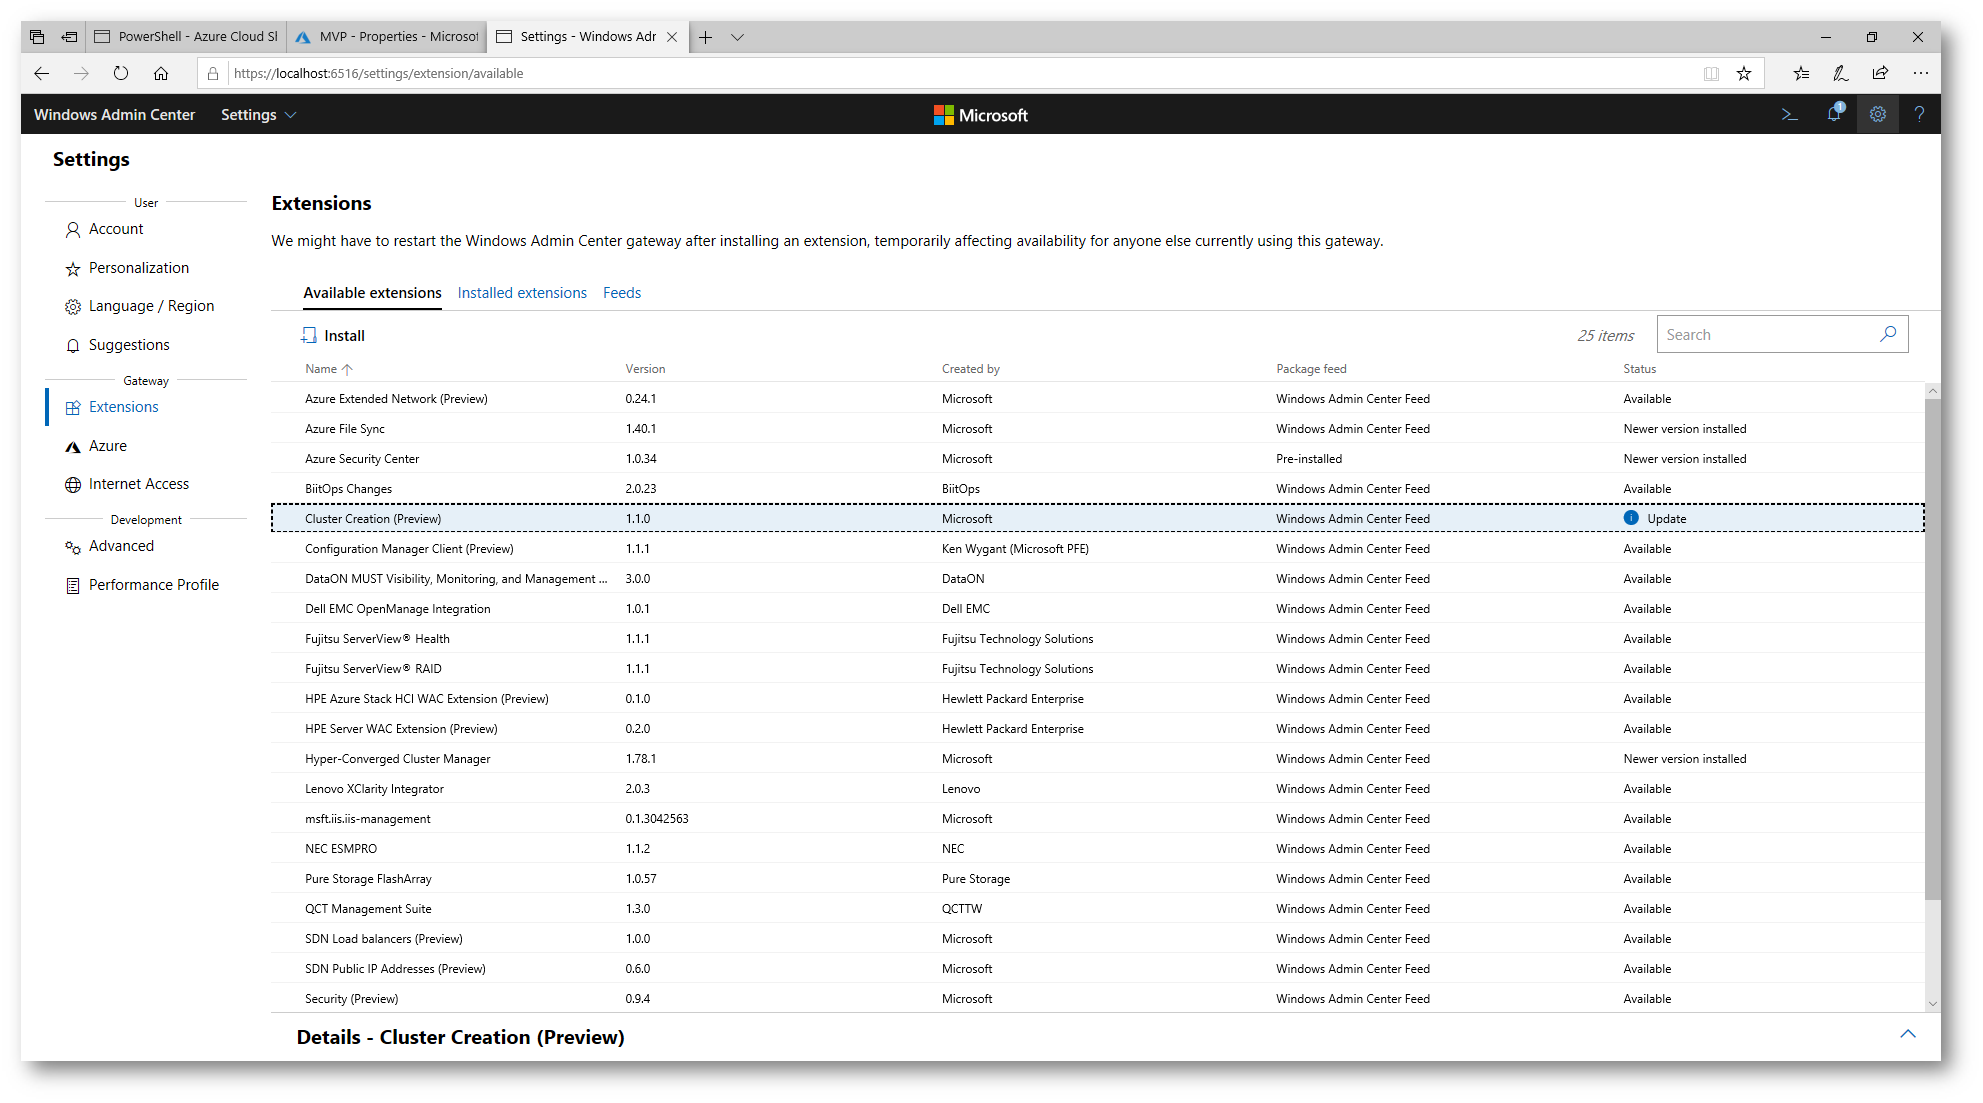Add page to favorites with star icon
The image size is (1983, 1103).
point(1744,73)
